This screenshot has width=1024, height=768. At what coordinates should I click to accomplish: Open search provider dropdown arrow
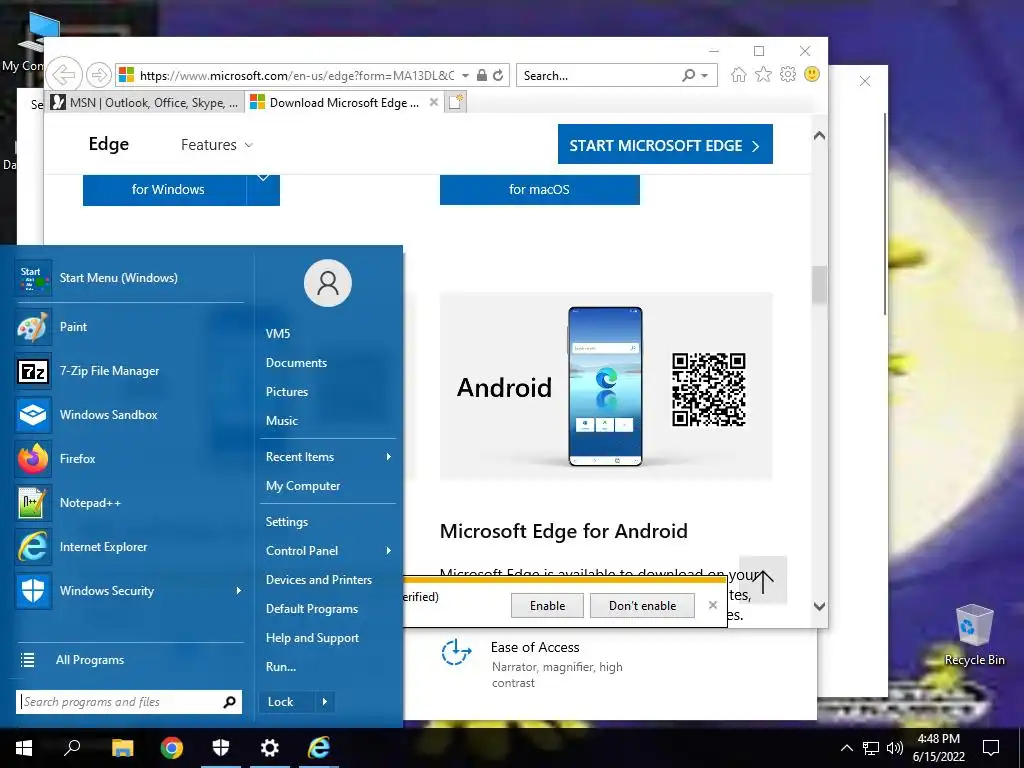pos(705,76)
